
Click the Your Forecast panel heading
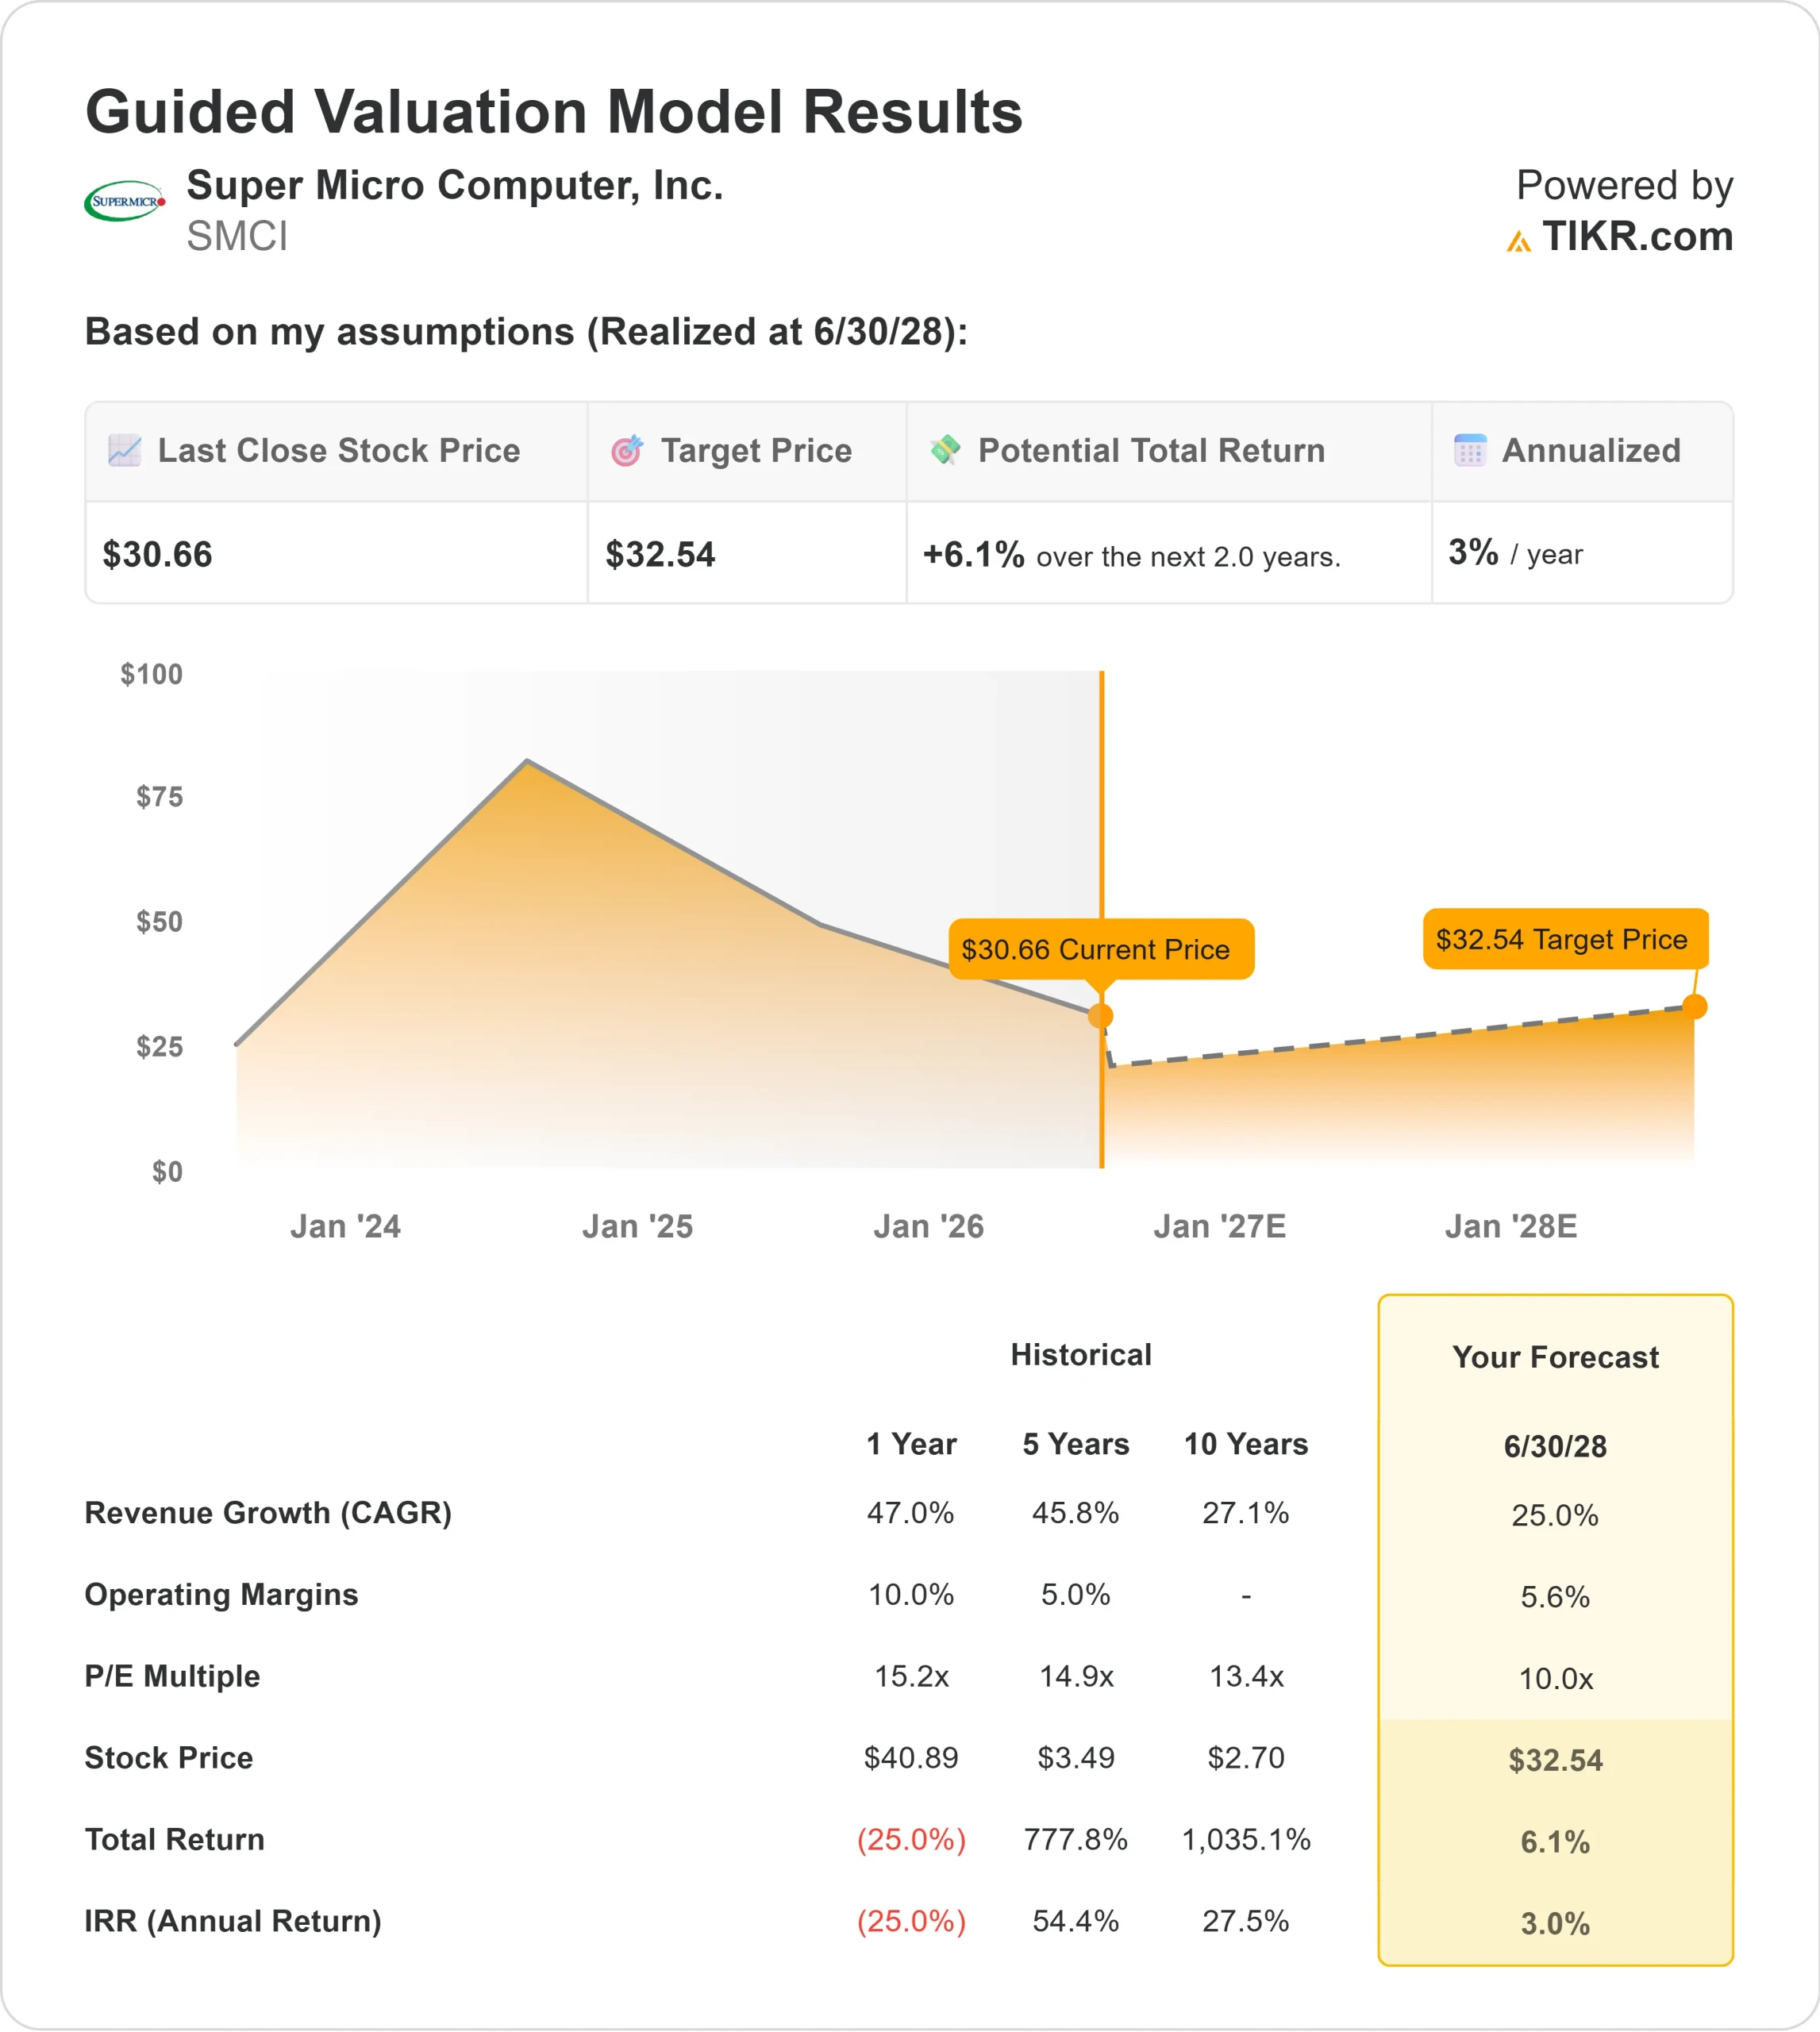1555,1357
